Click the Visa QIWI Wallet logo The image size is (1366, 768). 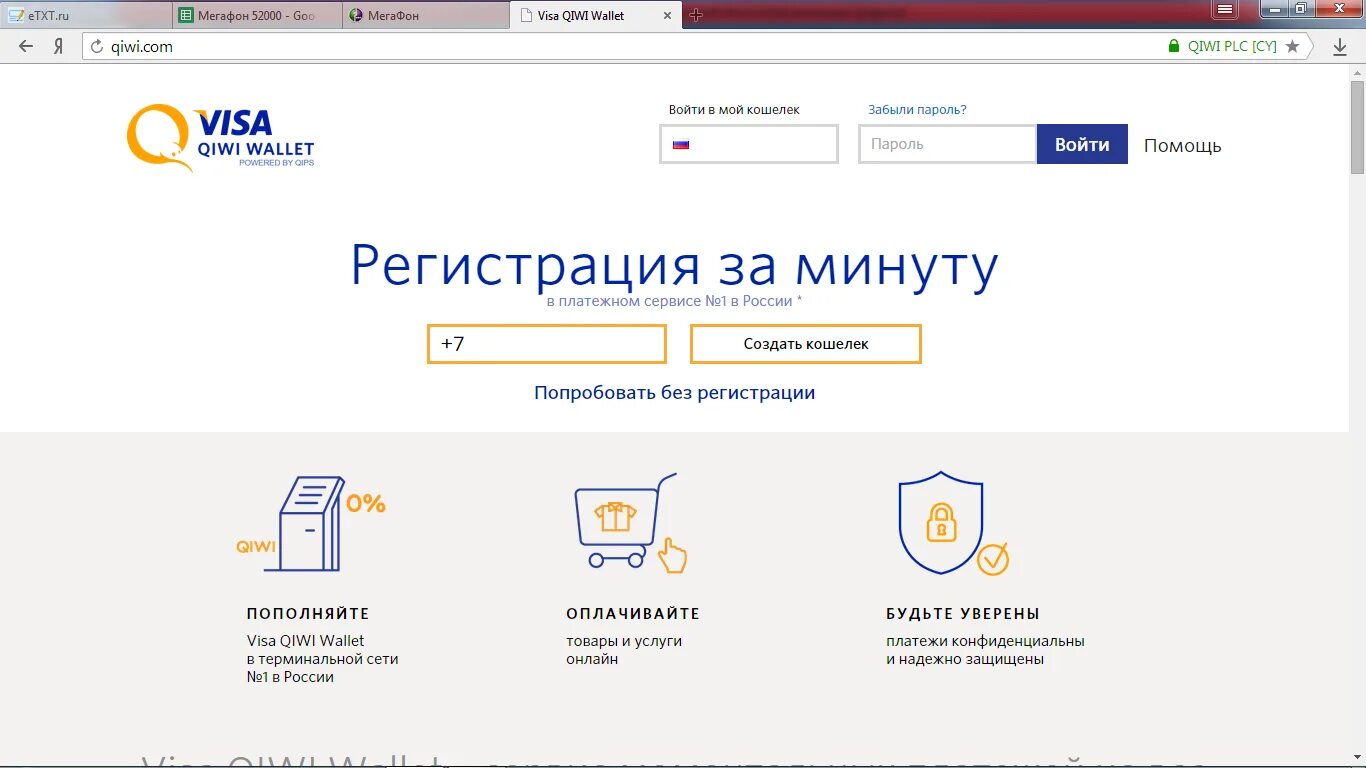pyautogui.click(x=221, y=138)
